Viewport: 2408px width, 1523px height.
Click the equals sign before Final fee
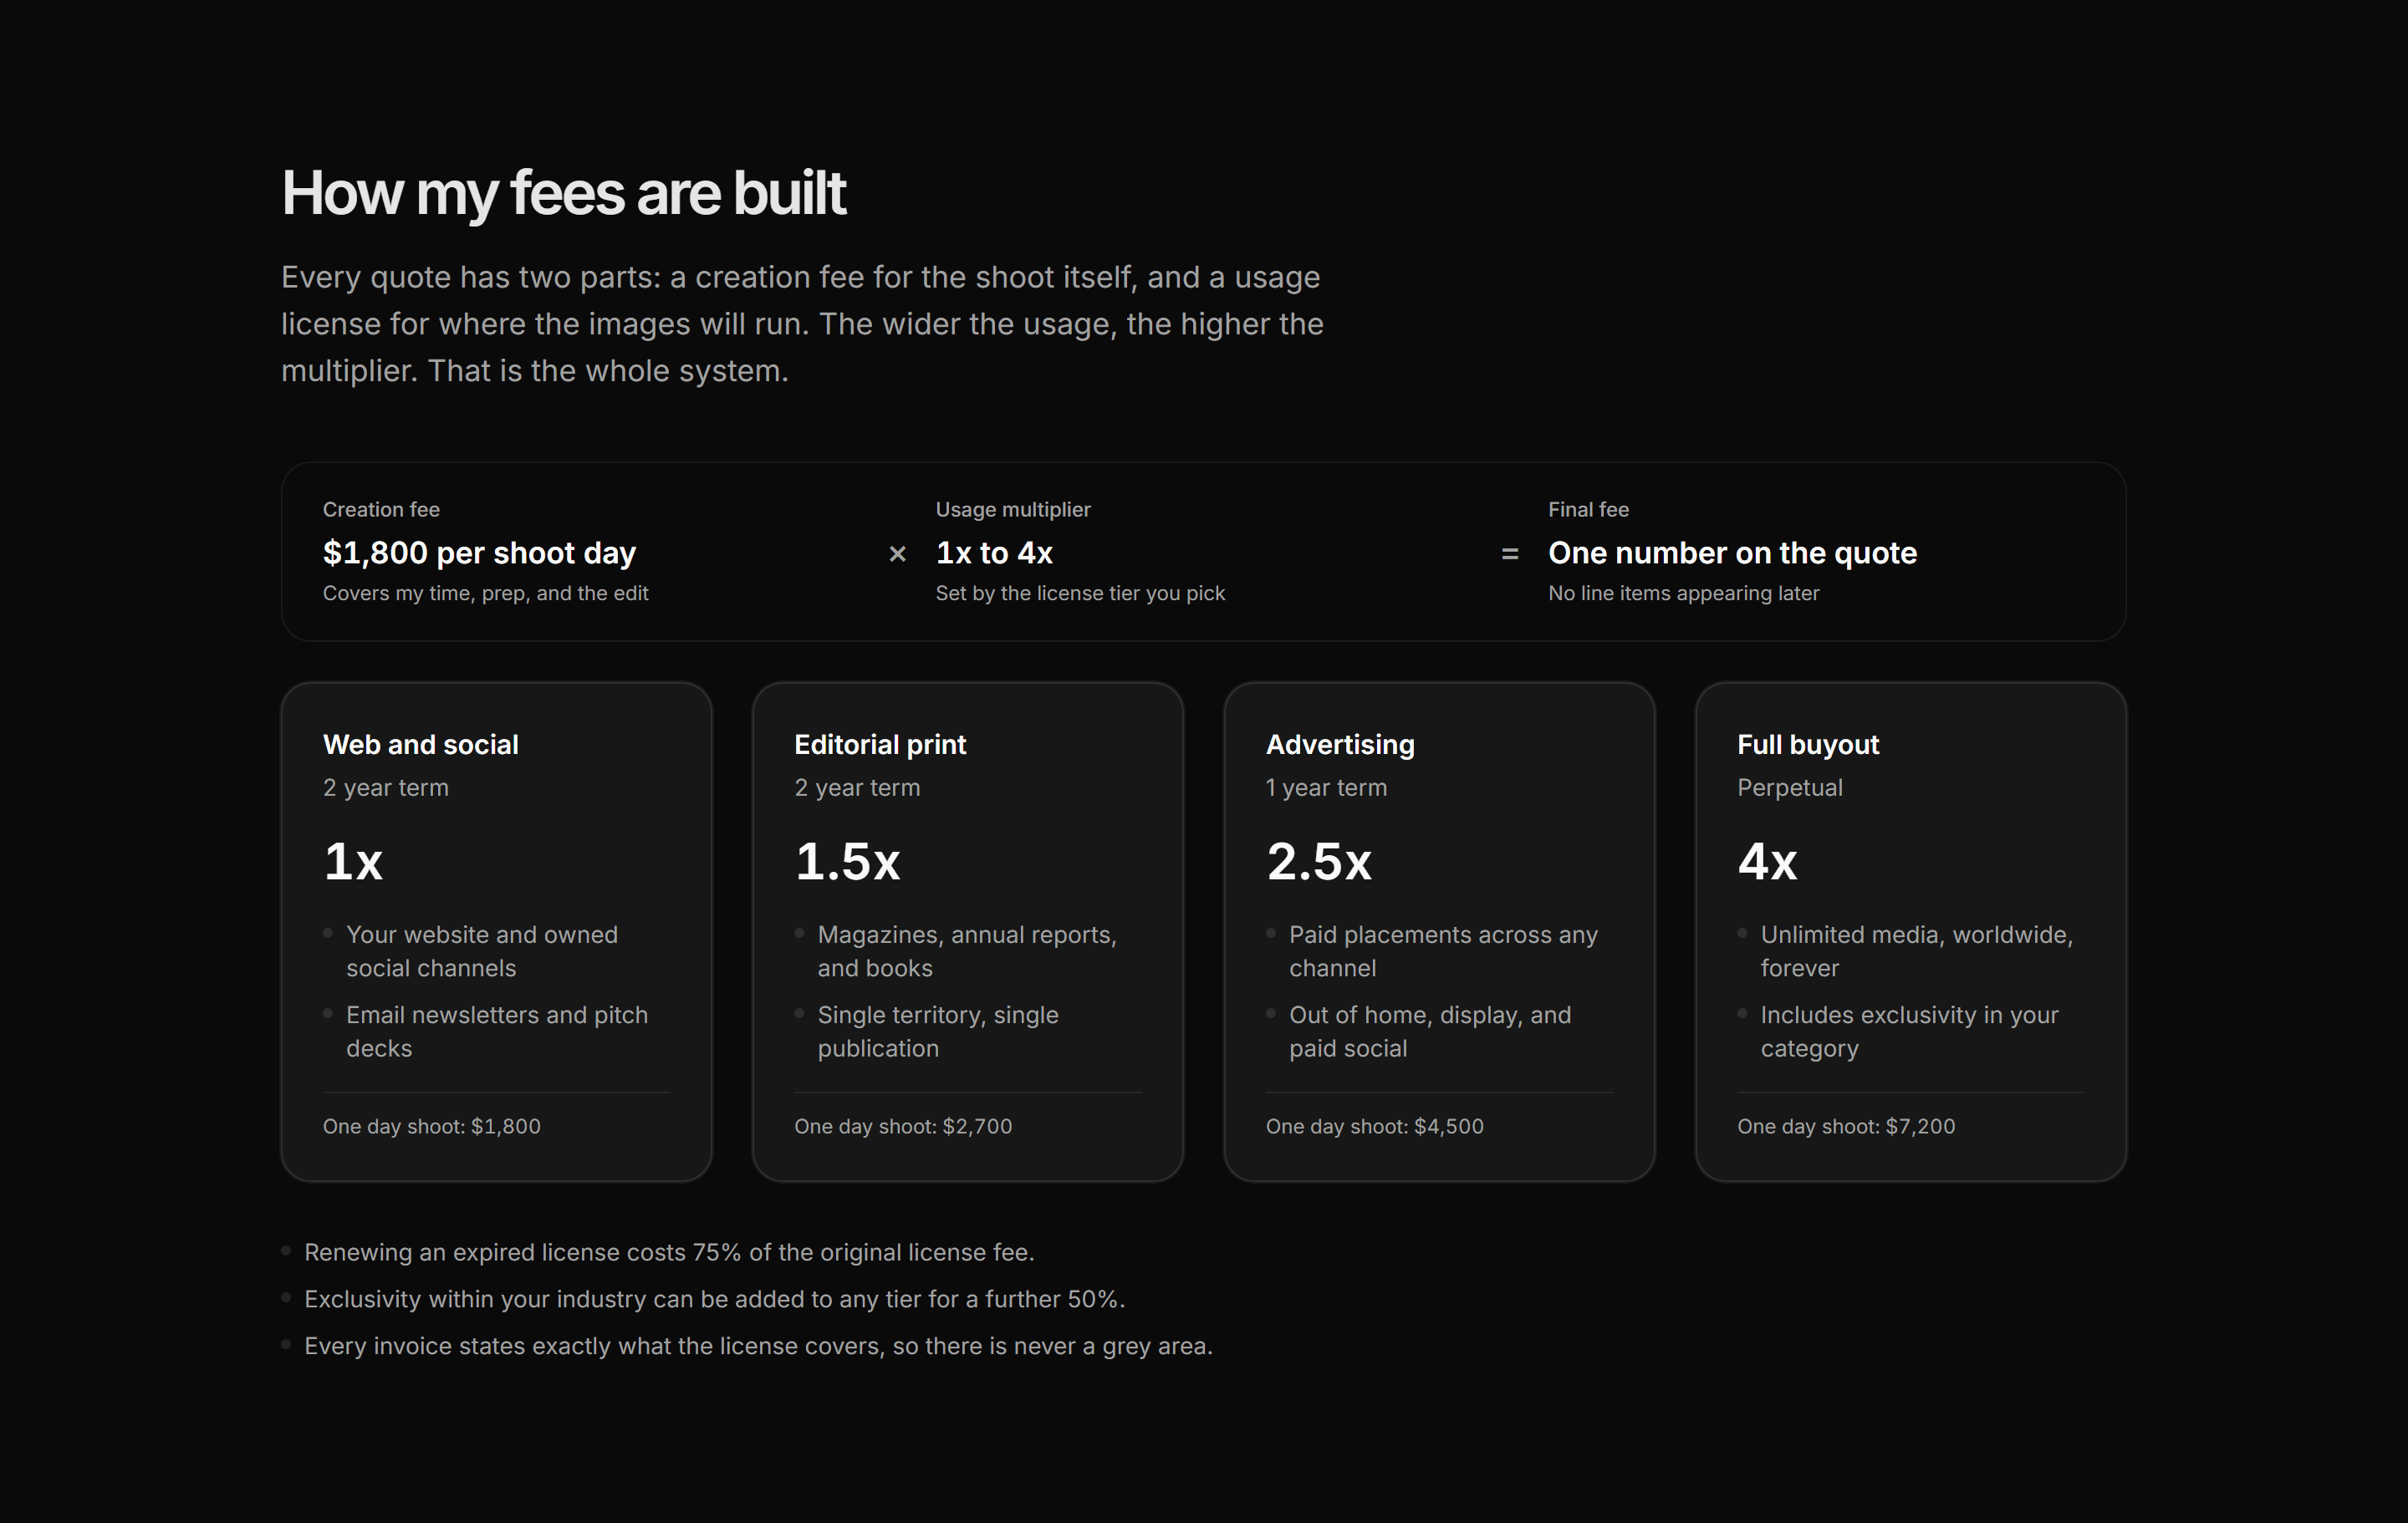tap(1510, 554)
